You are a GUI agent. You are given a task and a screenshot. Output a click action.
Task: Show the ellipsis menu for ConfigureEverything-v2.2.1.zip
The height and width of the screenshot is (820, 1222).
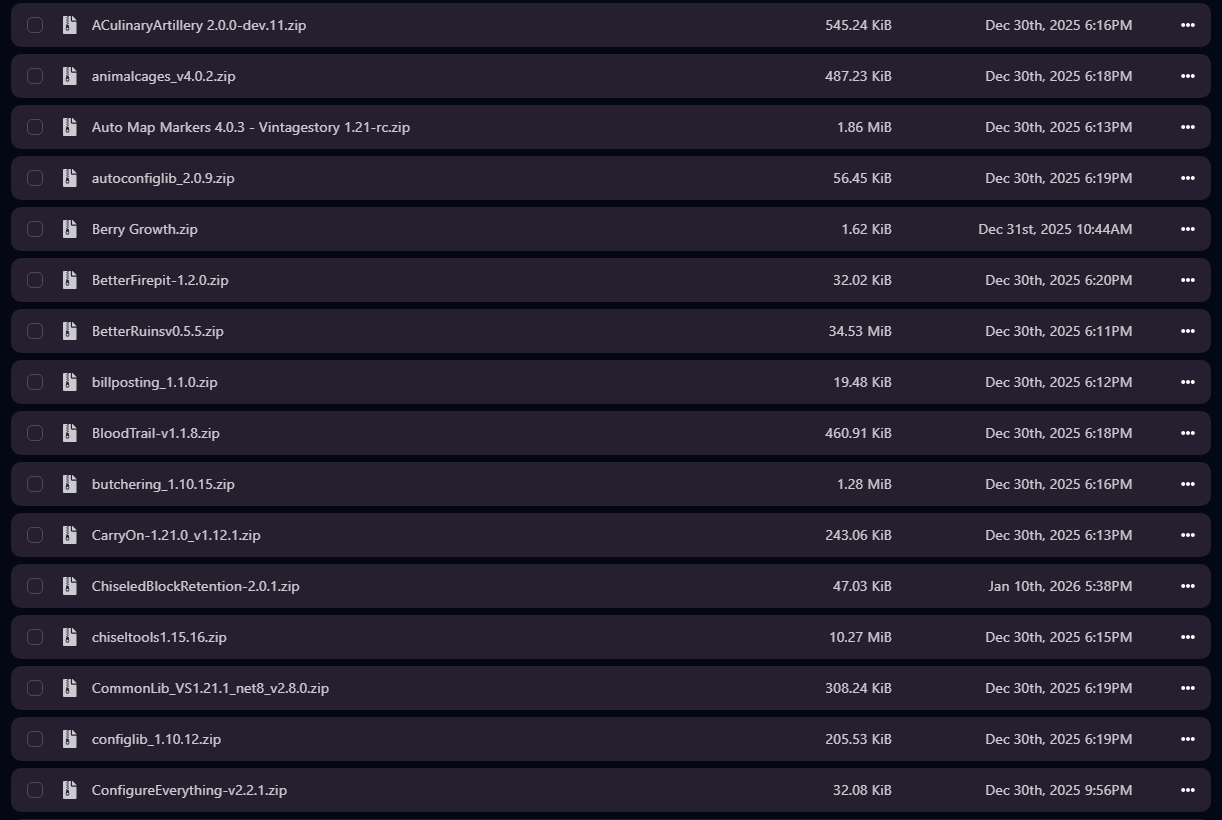pyautogui.click(x=1187, y=790)
